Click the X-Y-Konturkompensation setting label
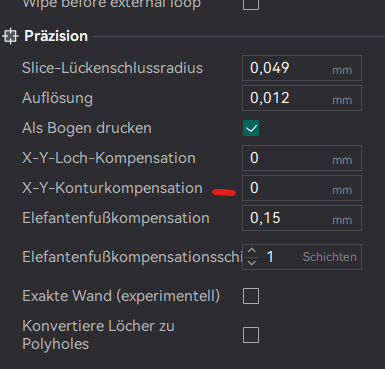385x369 pixels. point(112,188)
